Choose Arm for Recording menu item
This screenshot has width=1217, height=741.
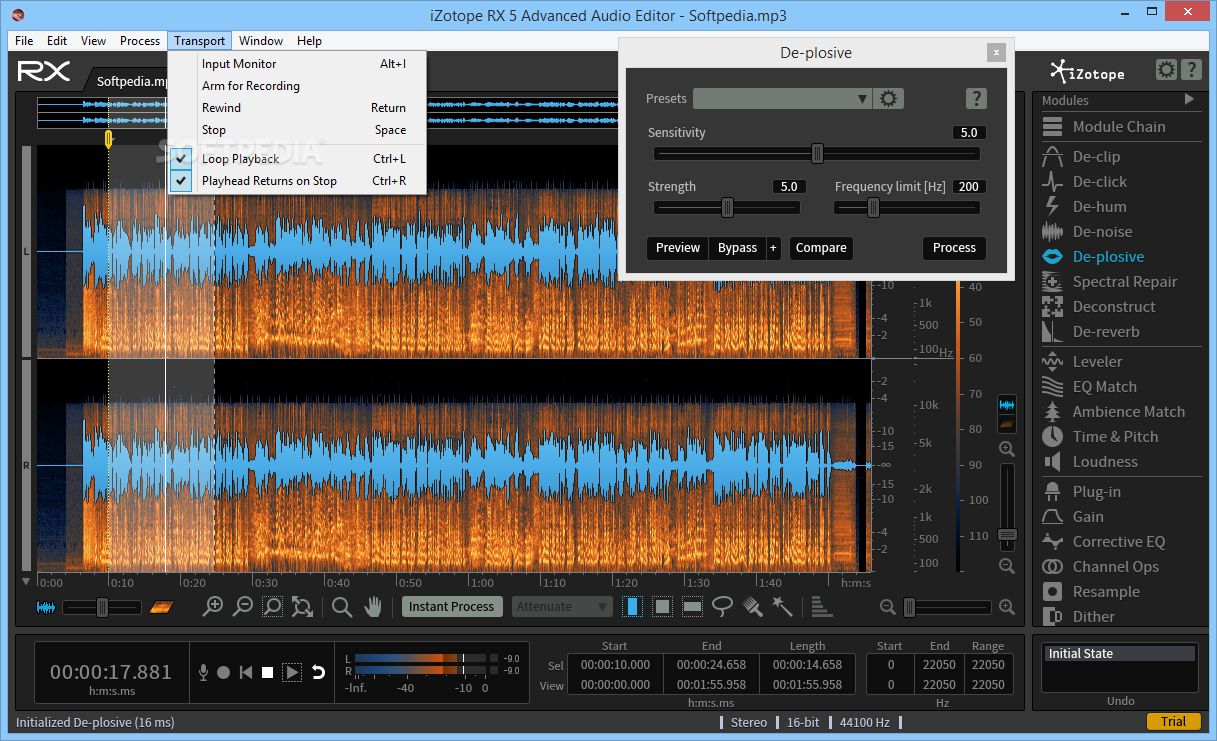tap(297, 86)
